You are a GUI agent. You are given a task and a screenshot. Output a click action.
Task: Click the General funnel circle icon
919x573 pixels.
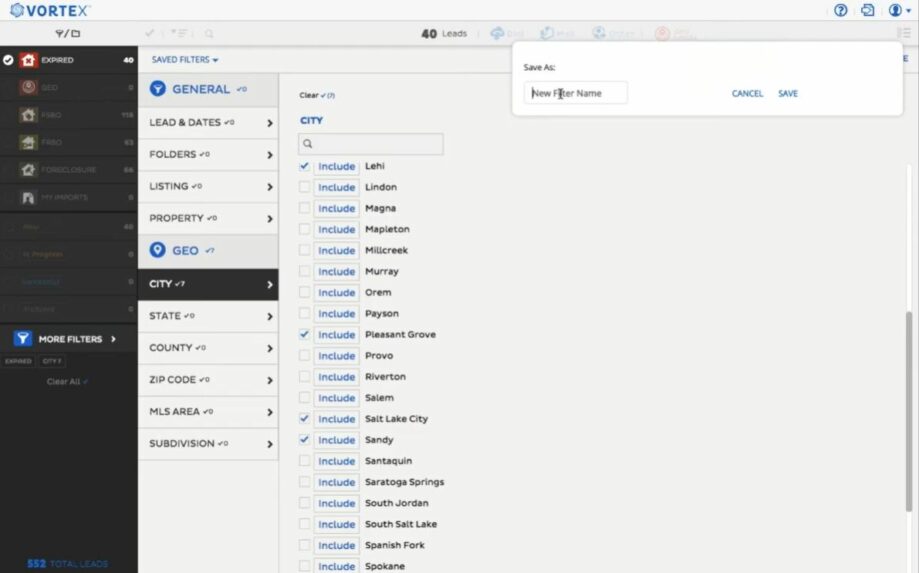pyautogui.click(x=157, y=88)
